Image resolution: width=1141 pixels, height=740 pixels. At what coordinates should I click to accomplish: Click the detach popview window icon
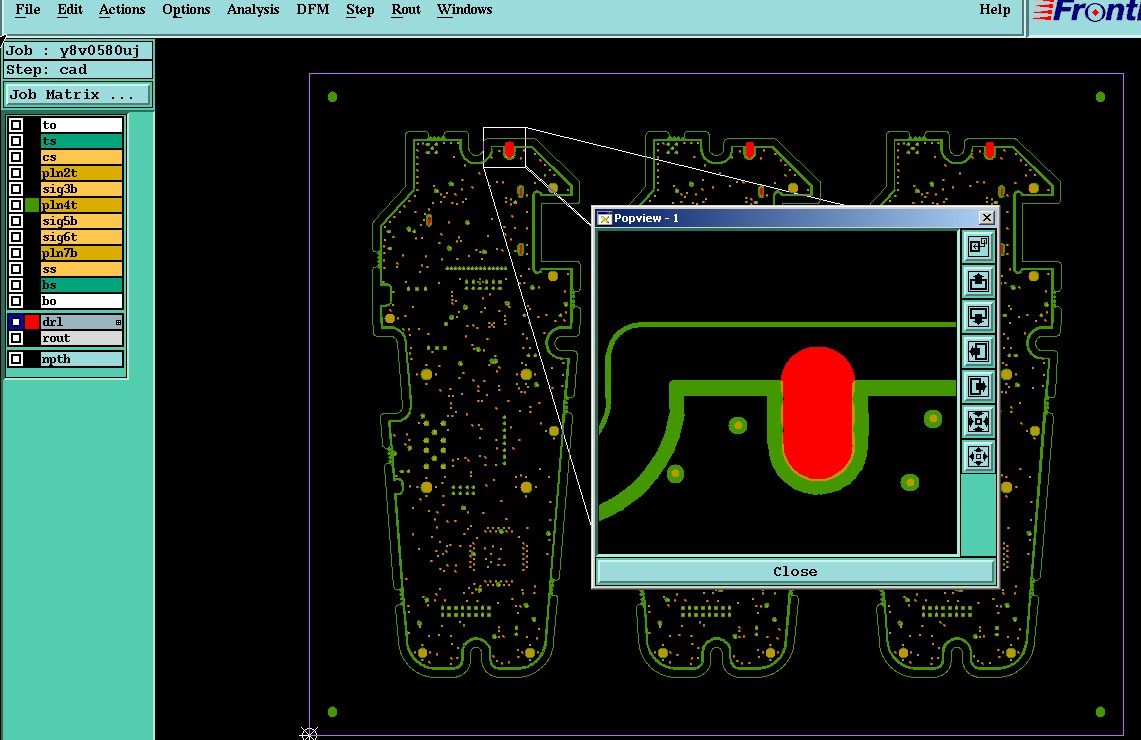(x=978, y=247)
